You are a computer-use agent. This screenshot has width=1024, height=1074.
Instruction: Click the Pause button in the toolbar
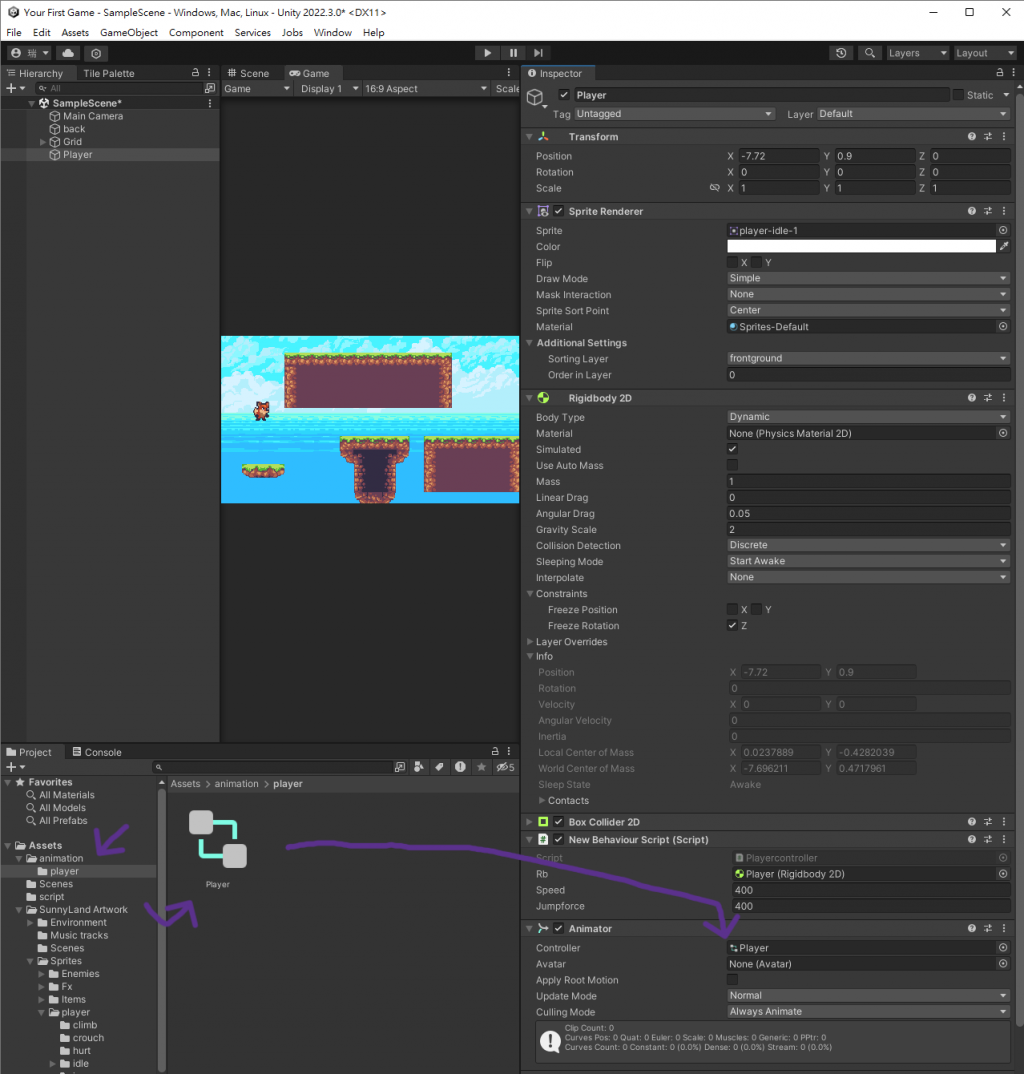(x=513, y=53)
